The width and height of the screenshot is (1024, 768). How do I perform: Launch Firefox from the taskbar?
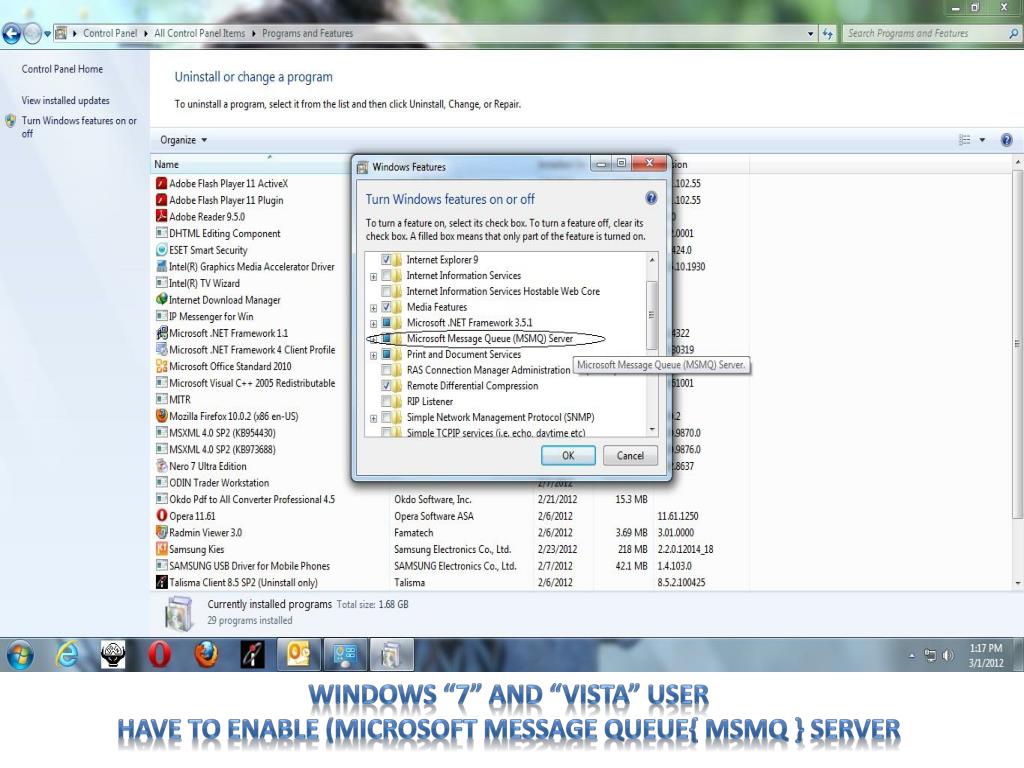pos(206,654)
